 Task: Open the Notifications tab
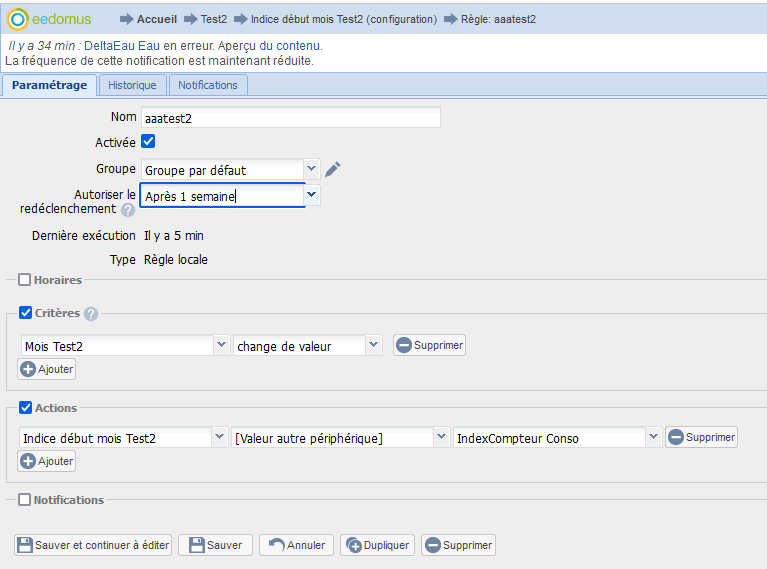(208, 85)
